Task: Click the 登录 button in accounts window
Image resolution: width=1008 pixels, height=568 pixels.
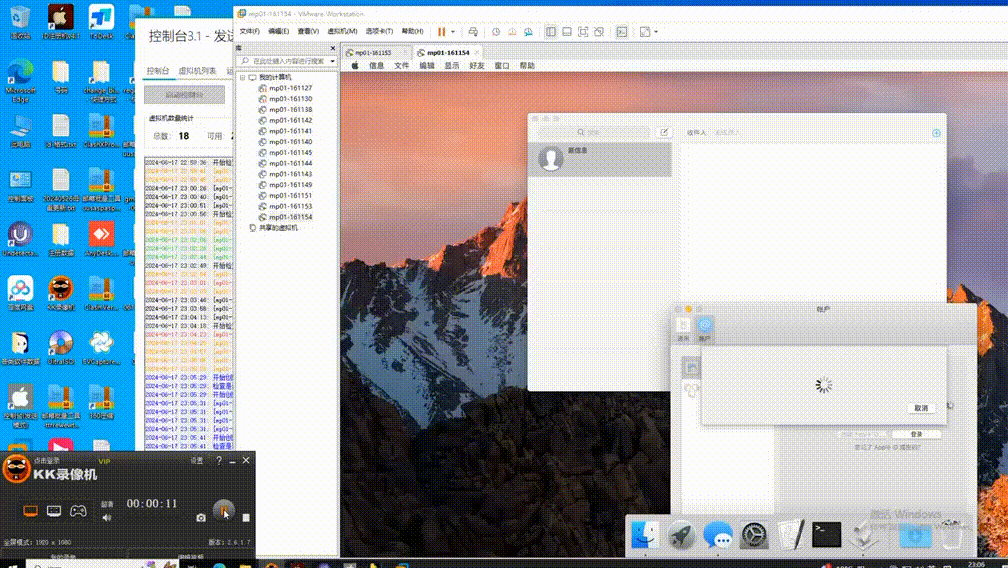Action: [x=916, y=434]
